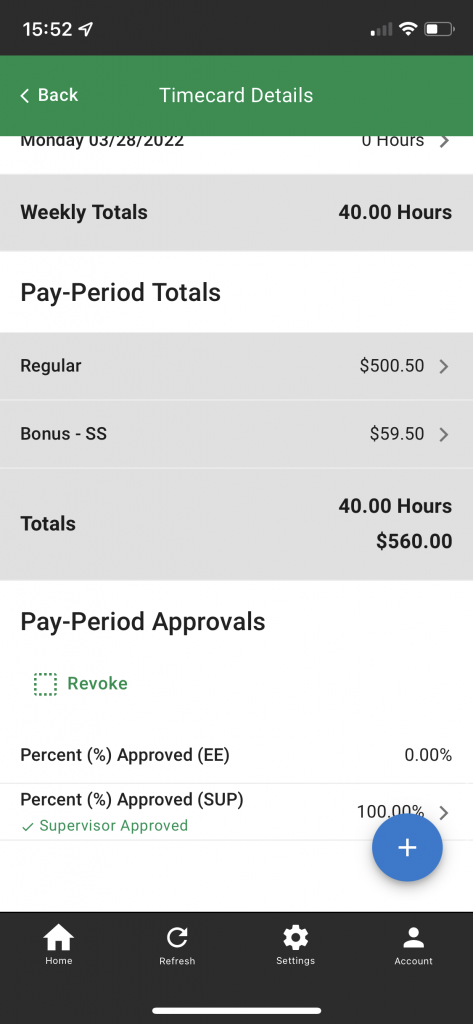Toggle the Revoke checkbox

(45, 684)
